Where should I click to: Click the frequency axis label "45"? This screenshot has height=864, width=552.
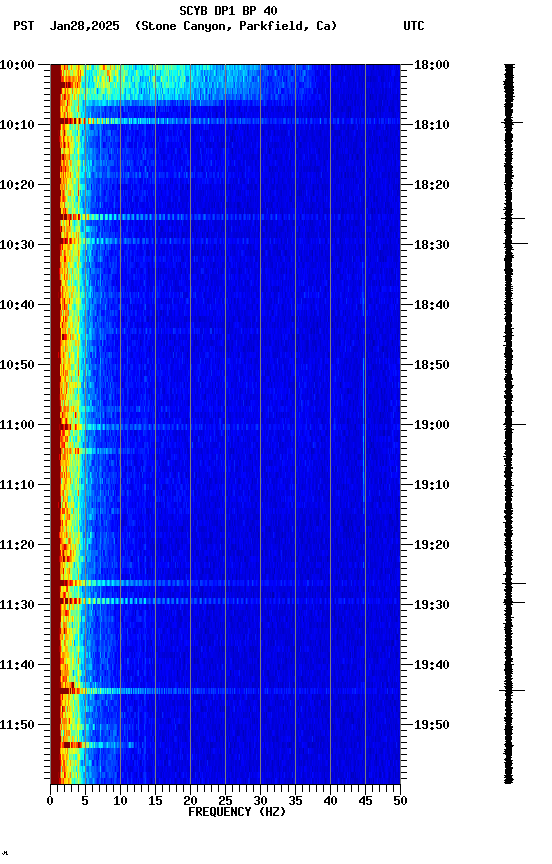365,801
